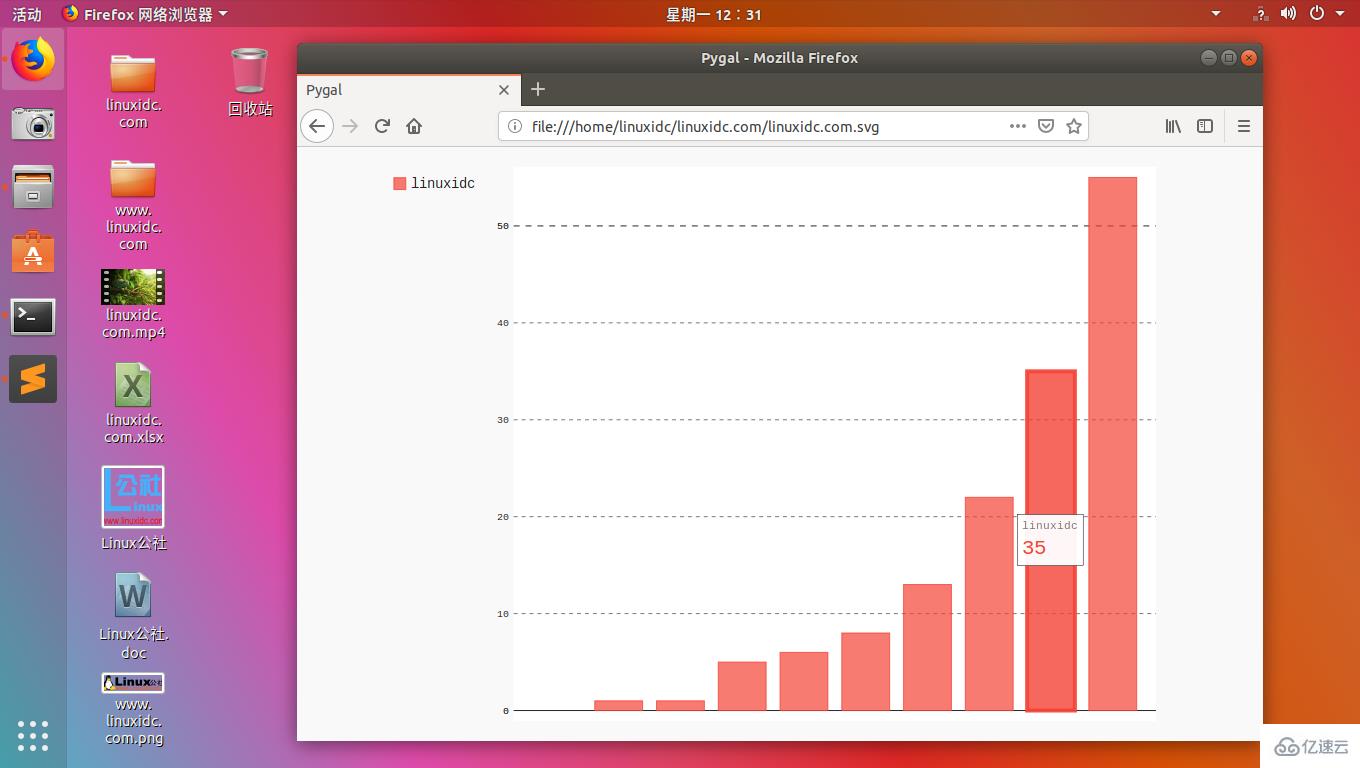The width and height of the screenshot is (1360, 768).
Task: Click the forward navigation arrow
Action: 349,126
